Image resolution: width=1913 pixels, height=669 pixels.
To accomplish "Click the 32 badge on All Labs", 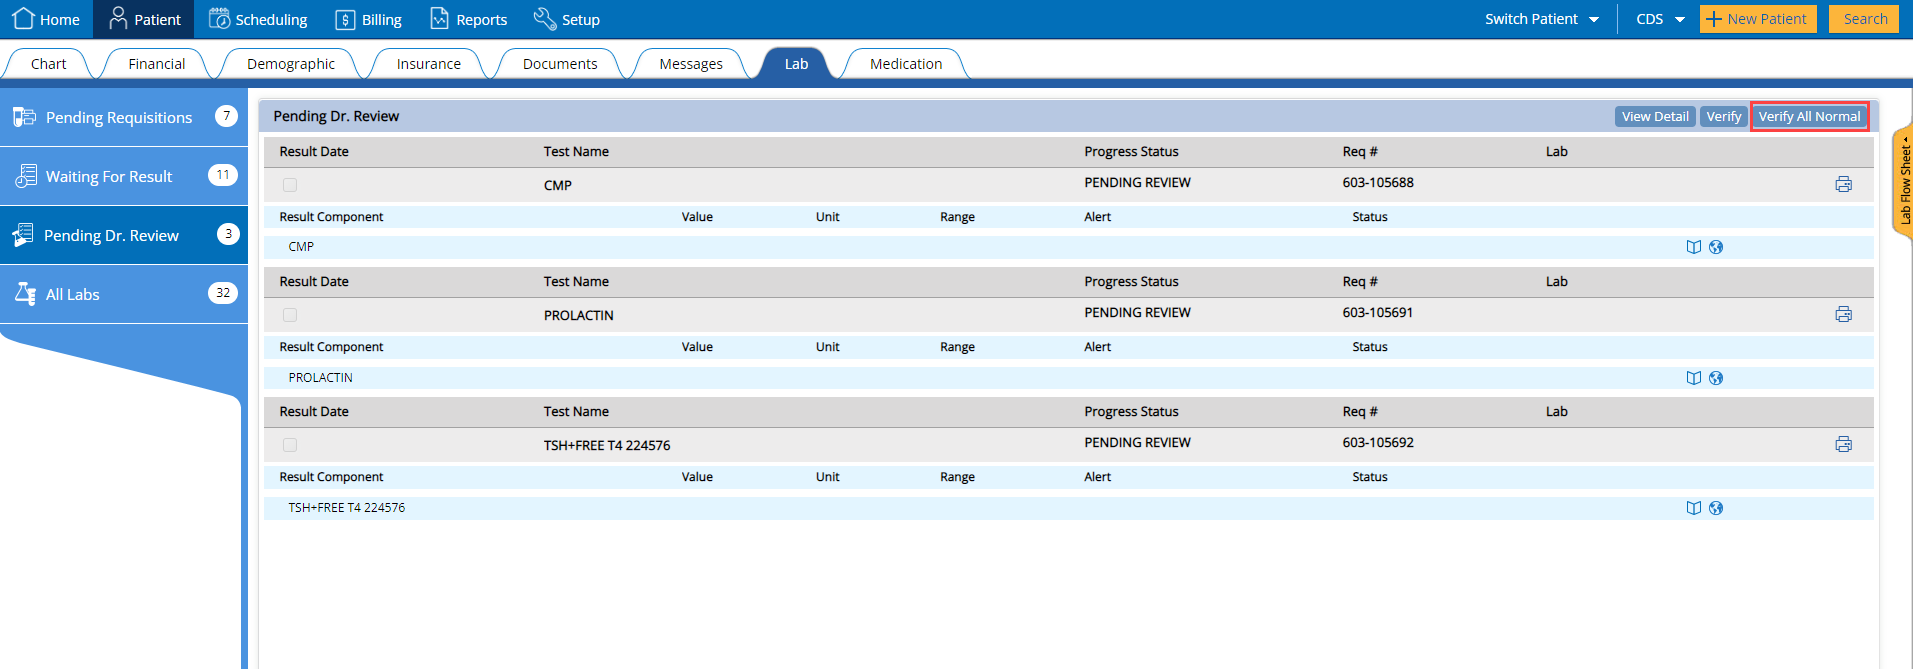I will click(x=223, y=293).
